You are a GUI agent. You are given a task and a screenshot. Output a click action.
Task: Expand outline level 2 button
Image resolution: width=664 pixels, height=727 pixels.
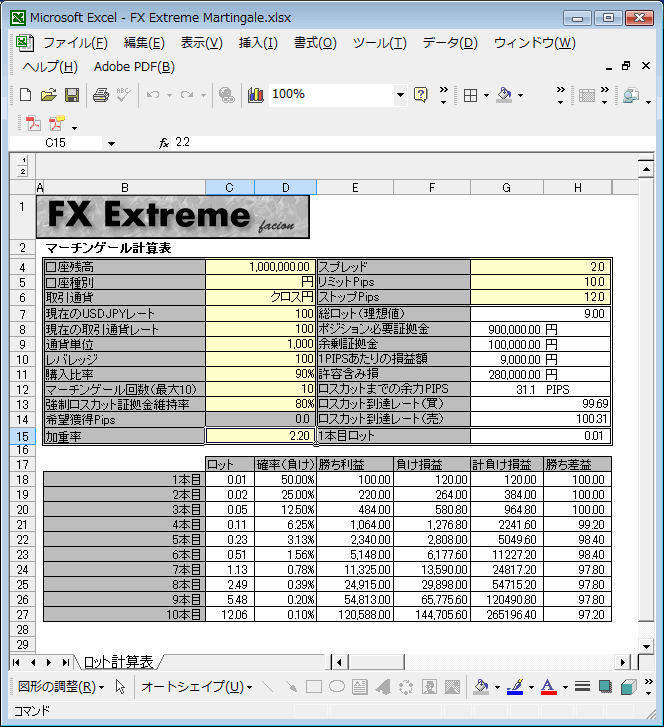click(x=23, y=171)
